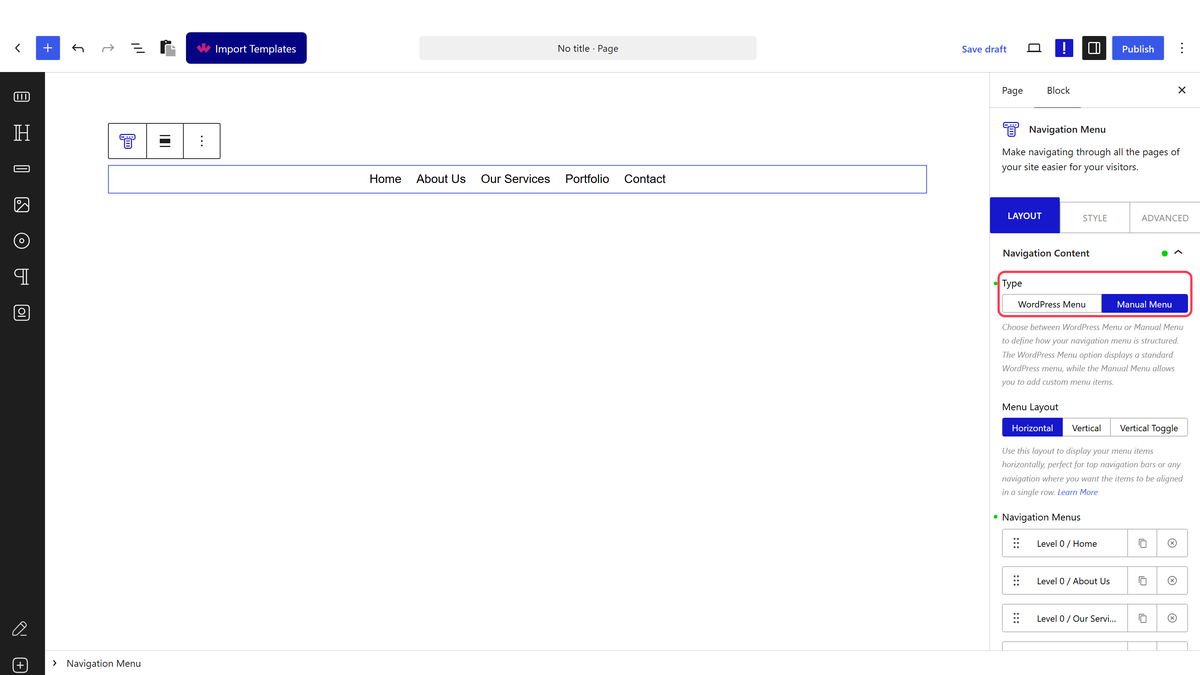Collapse the Navigation Content section
Screen dimensions: 1200x675
point(1178,253)
